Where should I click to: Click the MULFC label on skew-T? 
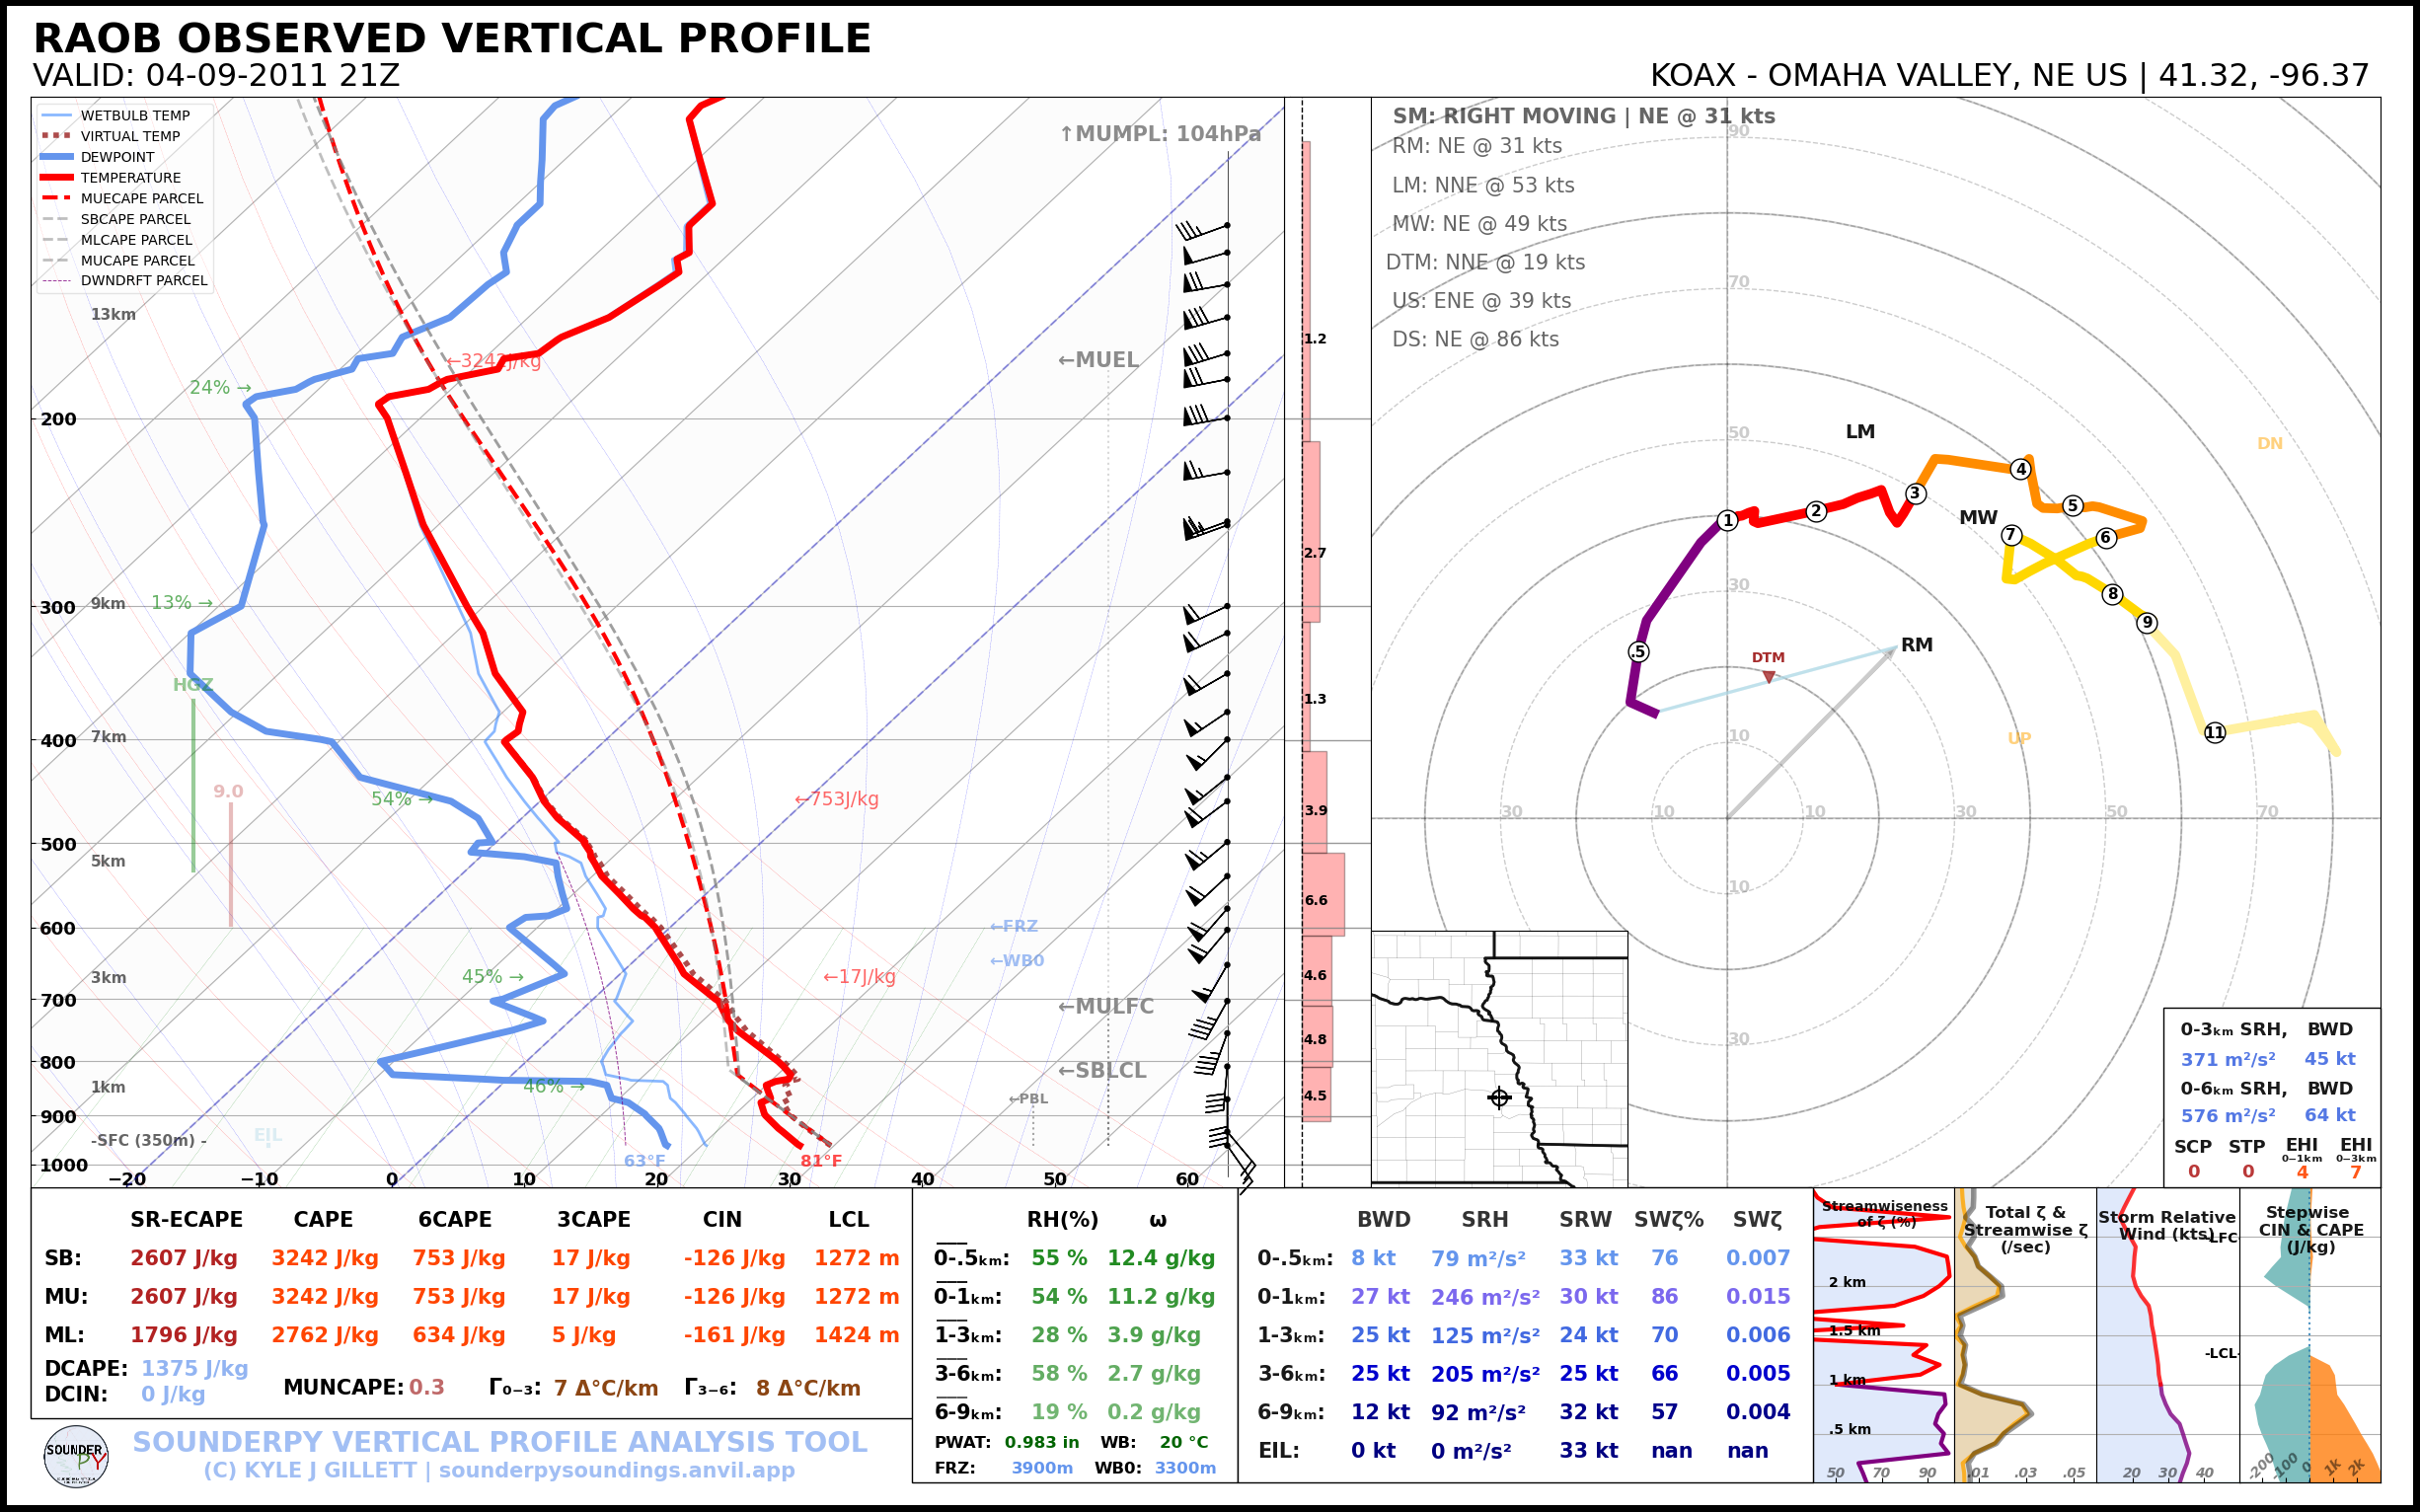point(1105,1006)
